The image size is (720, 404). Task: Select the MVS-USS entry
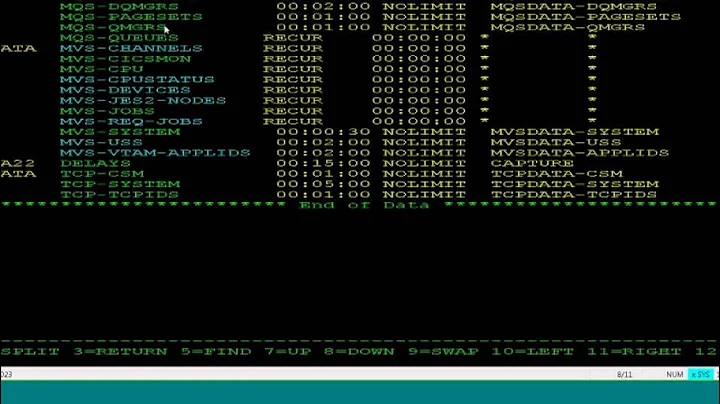tap(101, 142)
